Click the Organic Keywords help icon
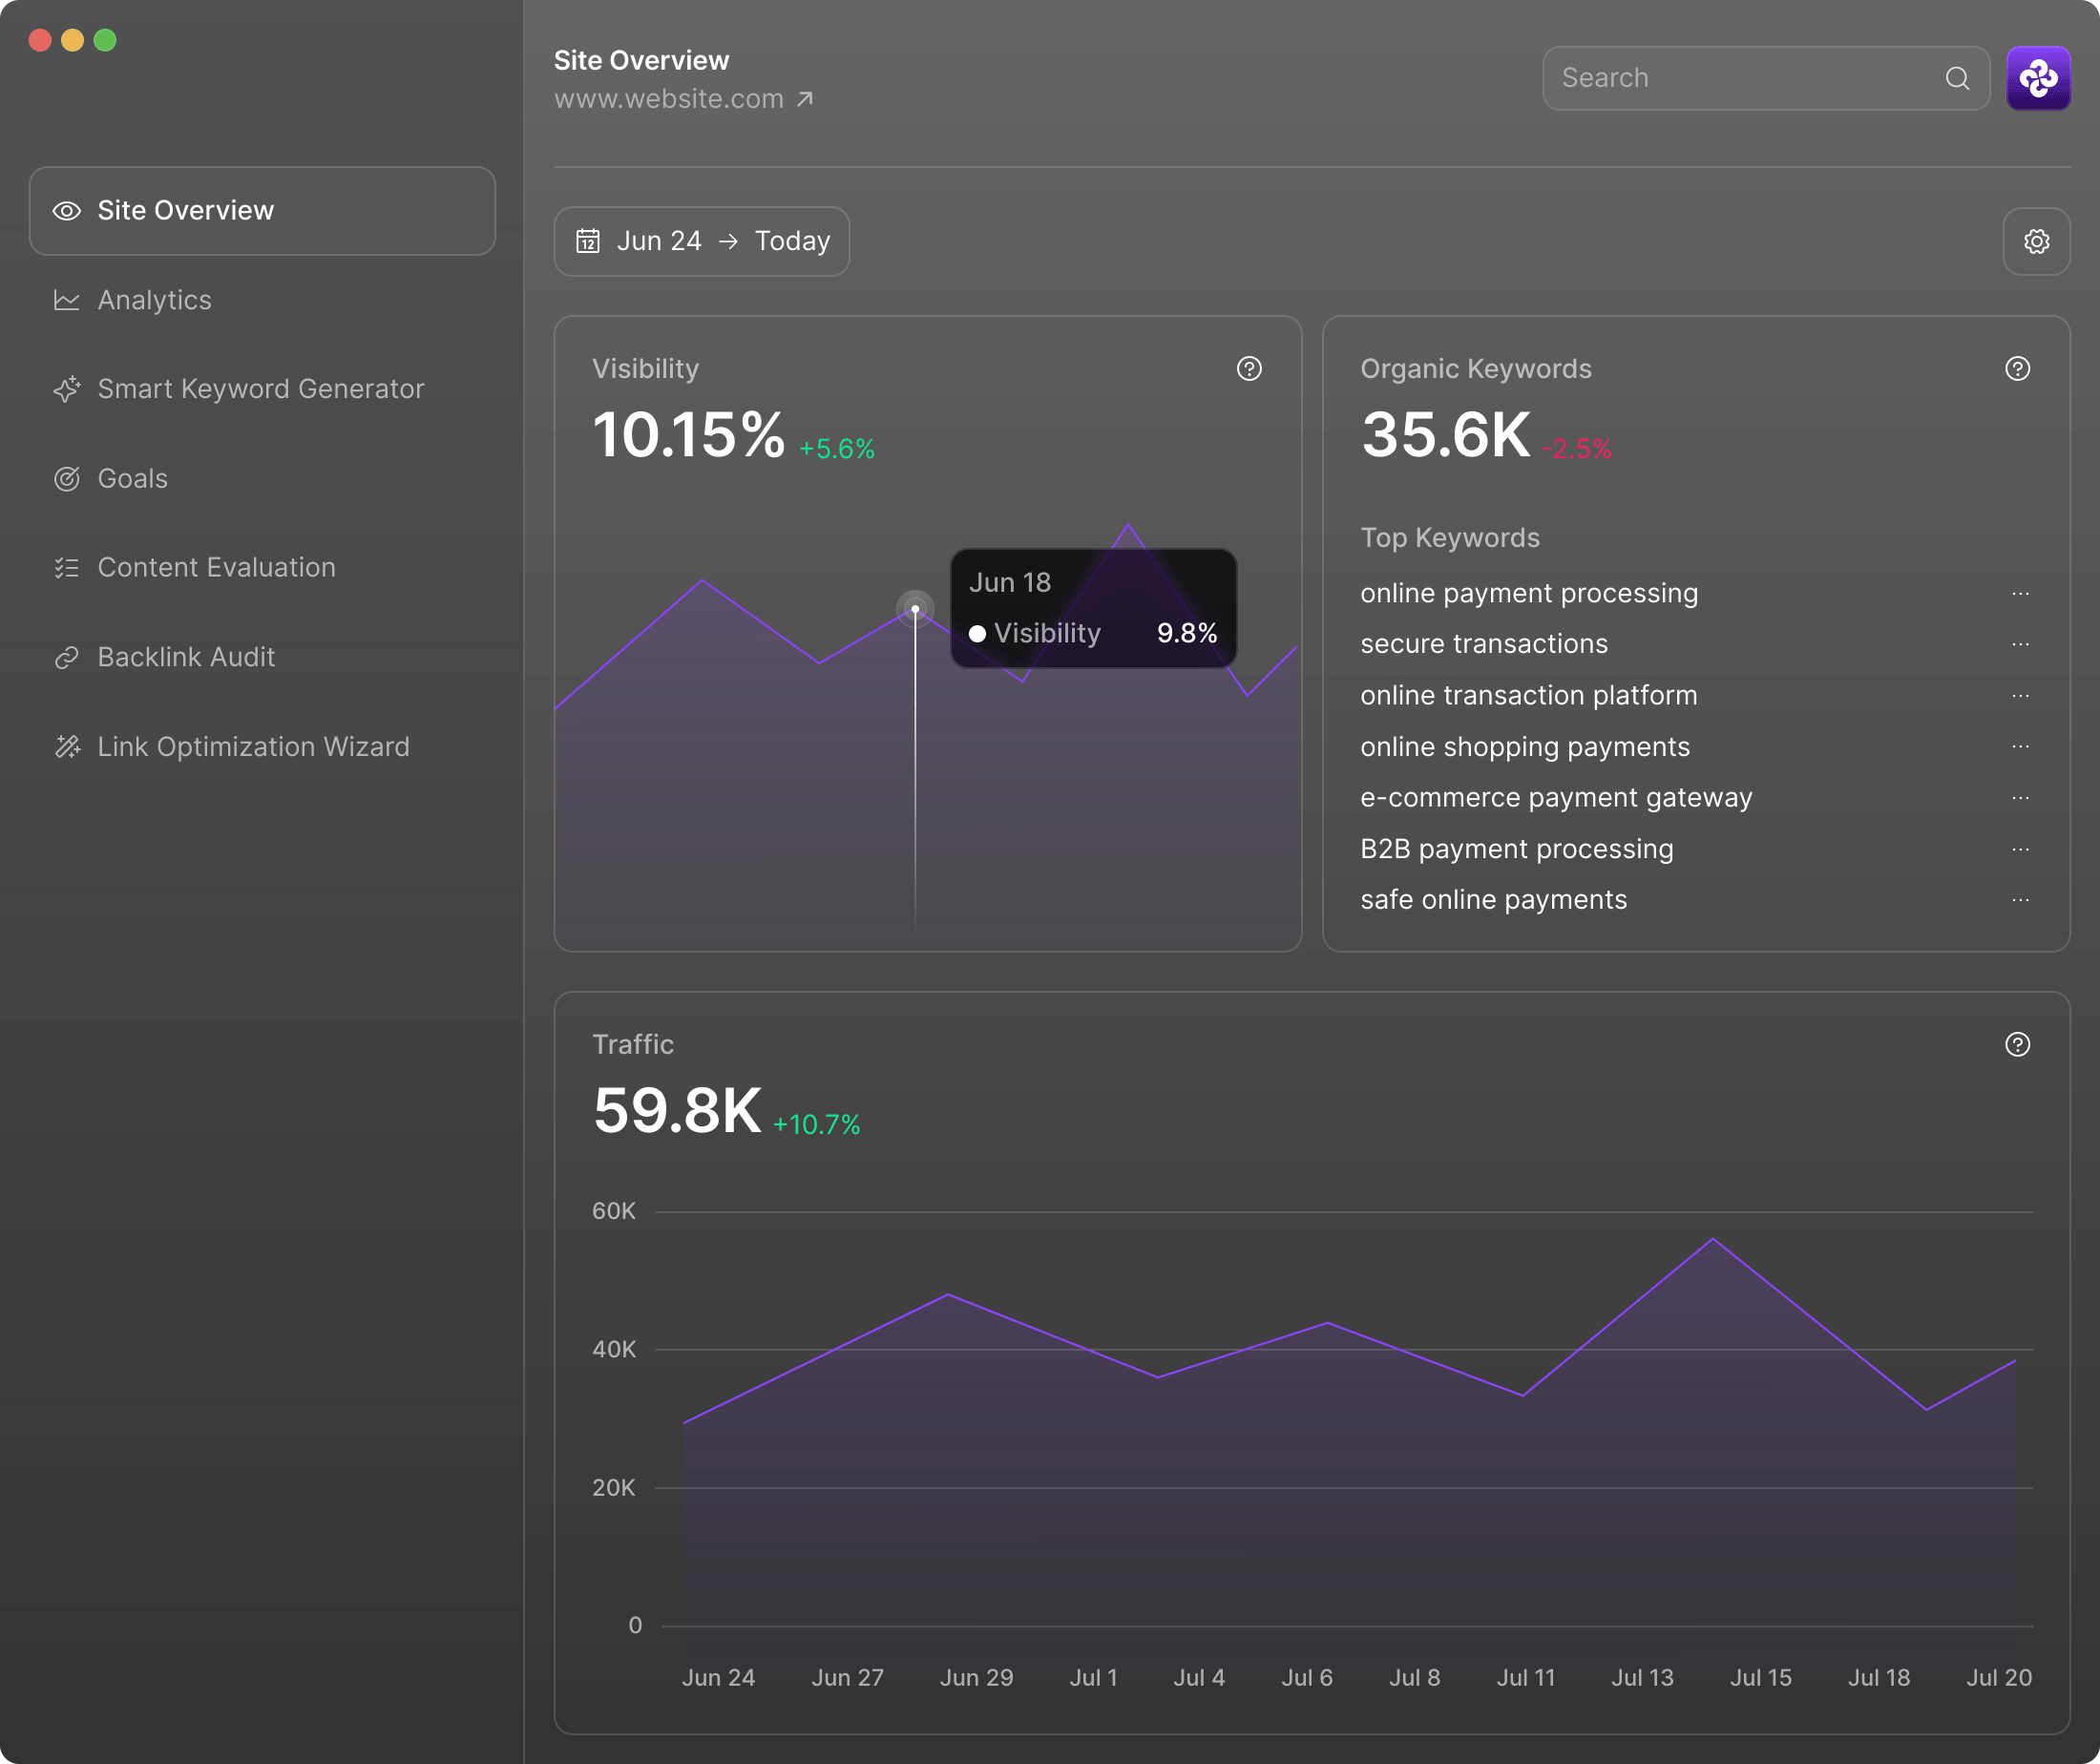The width and height of the screenshot is (2100, 1764). pyautogui.click(x=2017, y=369)
